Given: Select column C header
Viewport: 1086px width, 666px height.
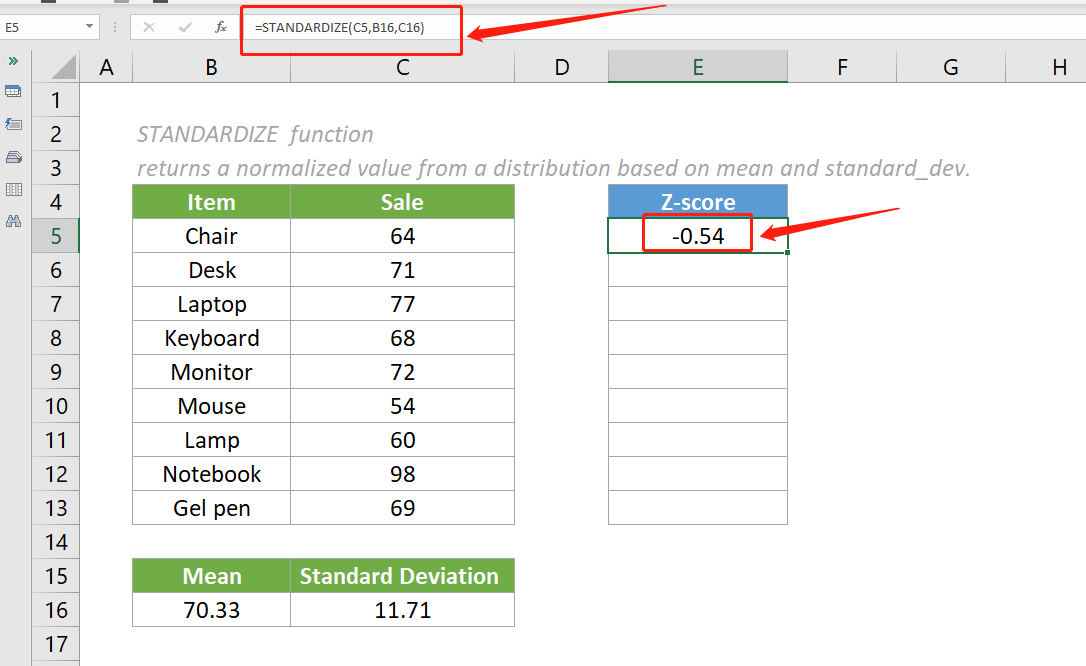Looking at the screenshot, I should click(x=402, y=67).
